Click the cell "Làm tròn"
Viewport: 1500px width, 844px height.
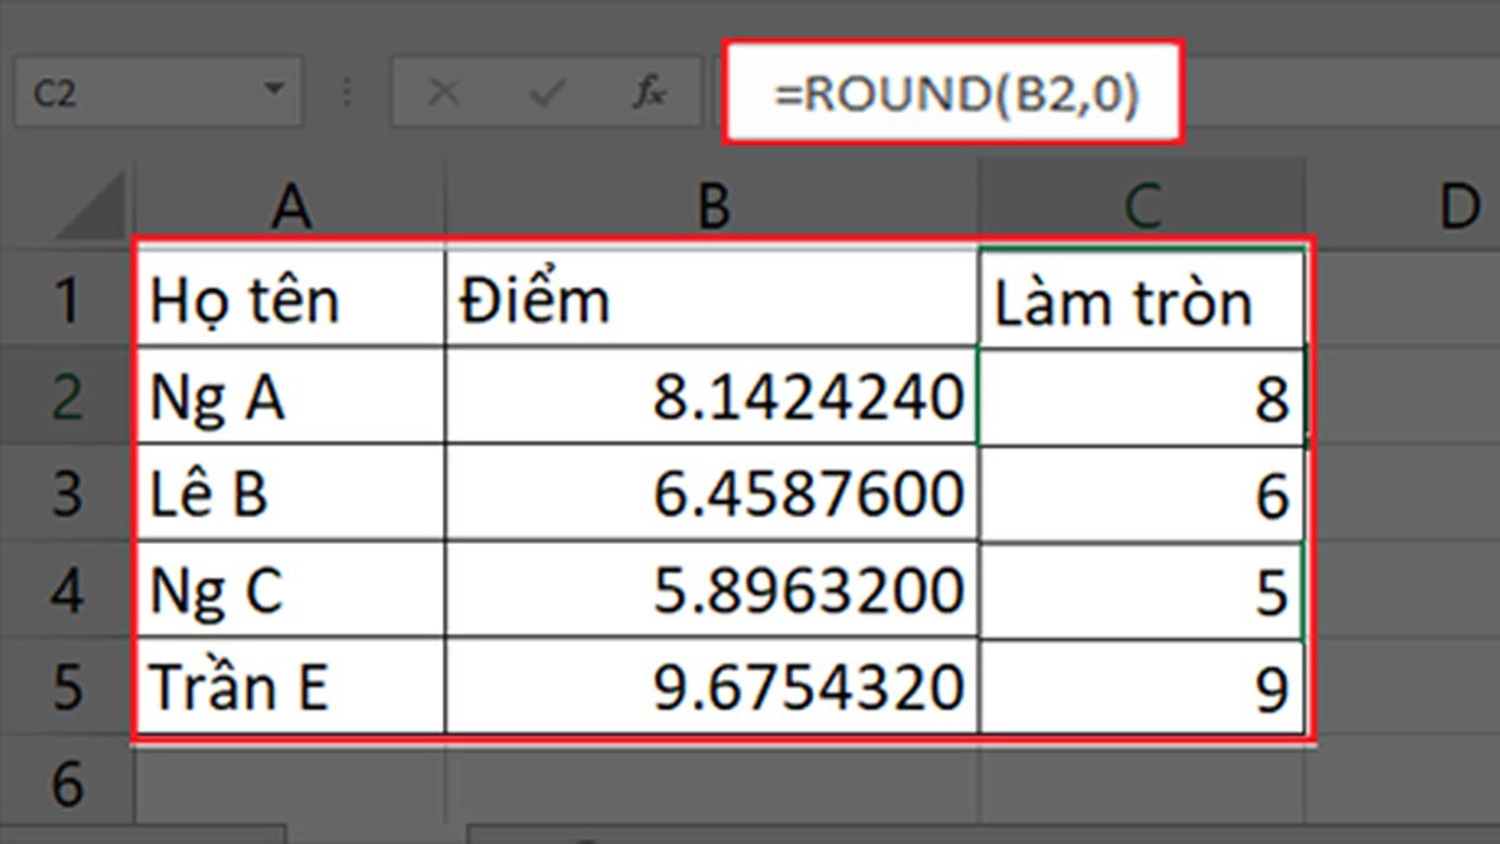pos(1142,298)
